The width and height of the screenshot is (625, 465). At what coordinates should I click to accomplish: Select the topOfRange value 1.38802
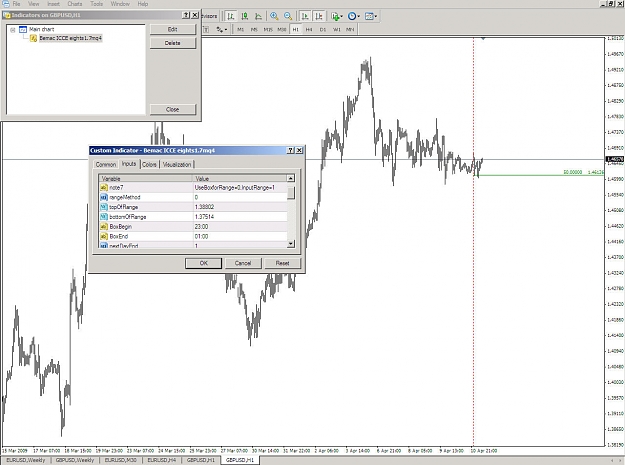204,207
